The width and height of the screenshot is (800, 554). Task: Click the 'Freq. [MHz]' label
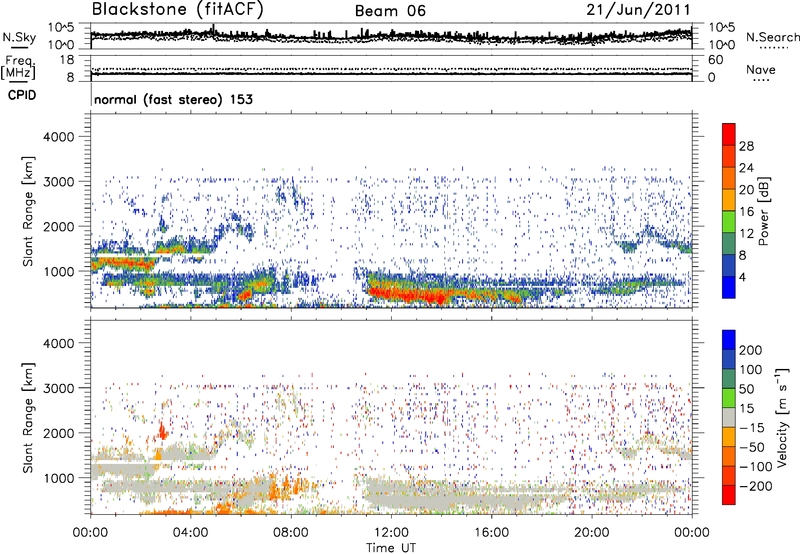coord(18,68)
